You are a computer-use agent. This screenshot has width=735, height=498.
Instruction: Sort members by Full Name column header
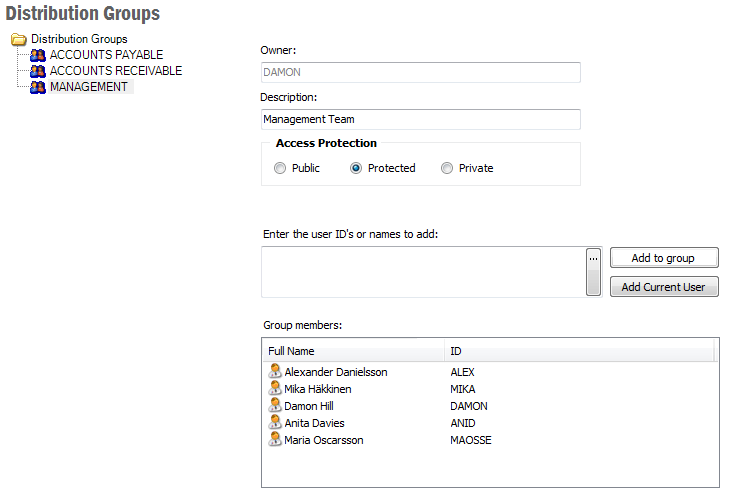coord(354,351)
